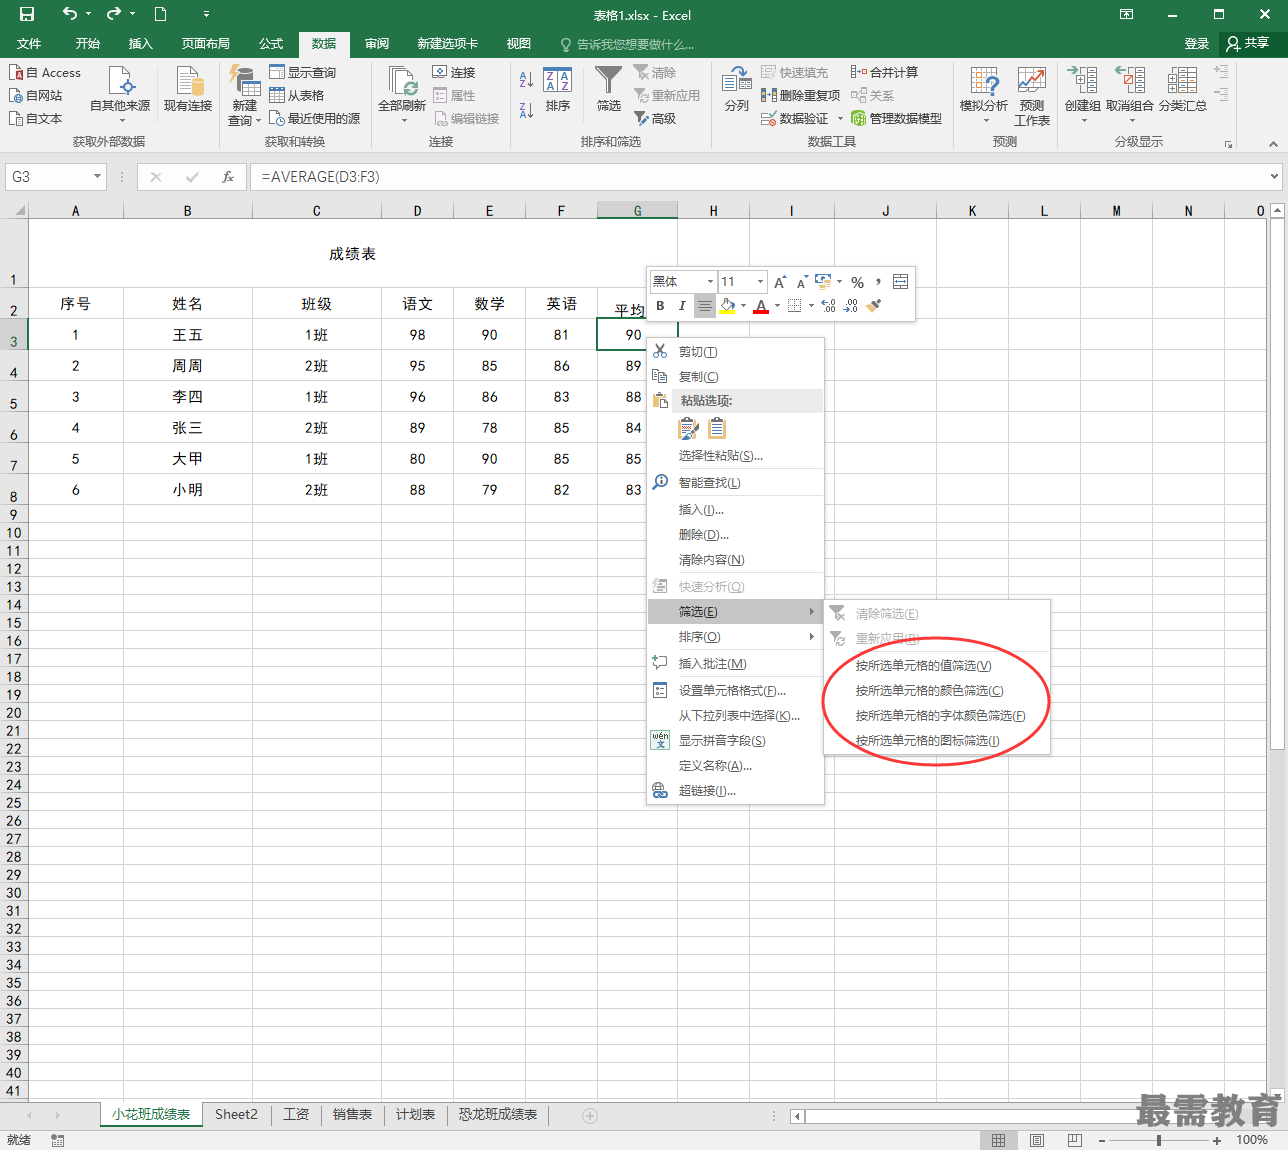Viewport: 1288px width, 1150px height.
Task: Sort ascending A to Z
Action: (526, 79)
